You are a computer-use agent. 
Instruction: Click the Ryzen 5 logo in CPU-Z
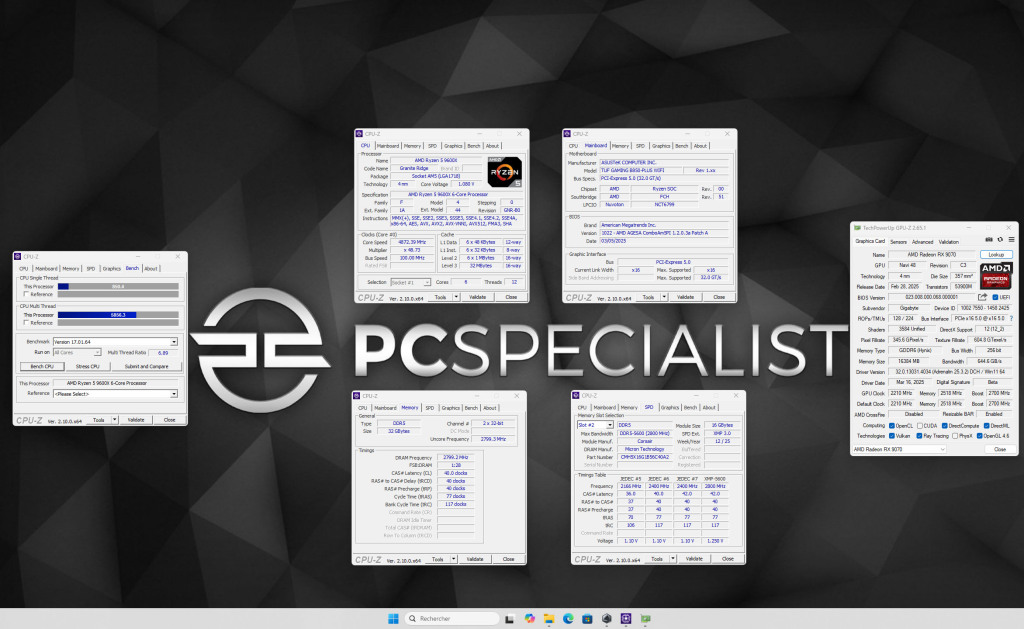point(505,172)
